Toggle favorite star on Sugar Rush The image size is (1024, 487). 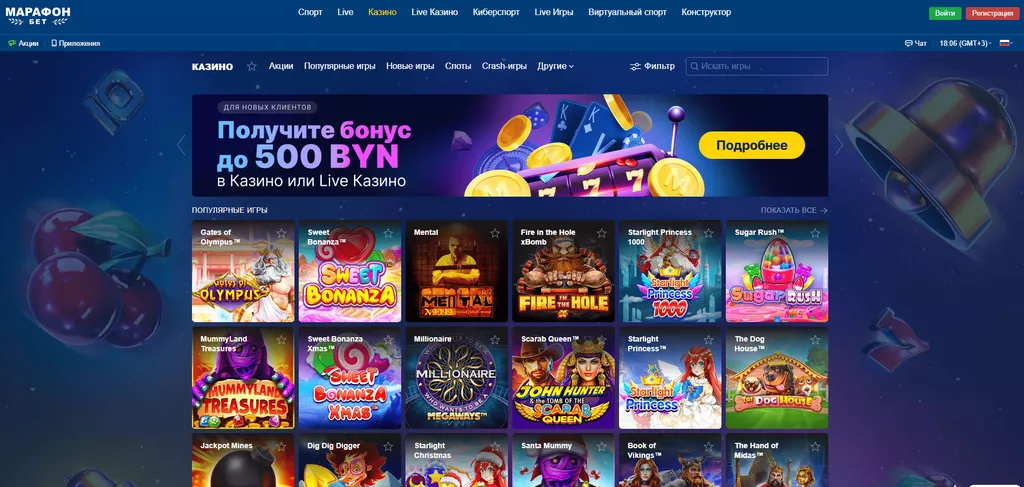[815, 233]
